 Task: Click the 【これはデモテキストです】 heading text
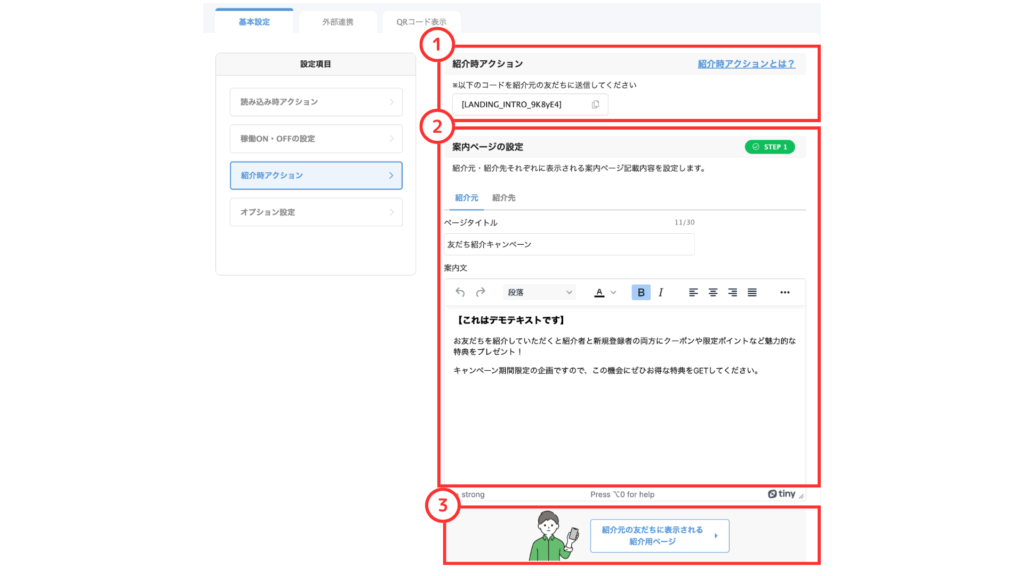510,320
